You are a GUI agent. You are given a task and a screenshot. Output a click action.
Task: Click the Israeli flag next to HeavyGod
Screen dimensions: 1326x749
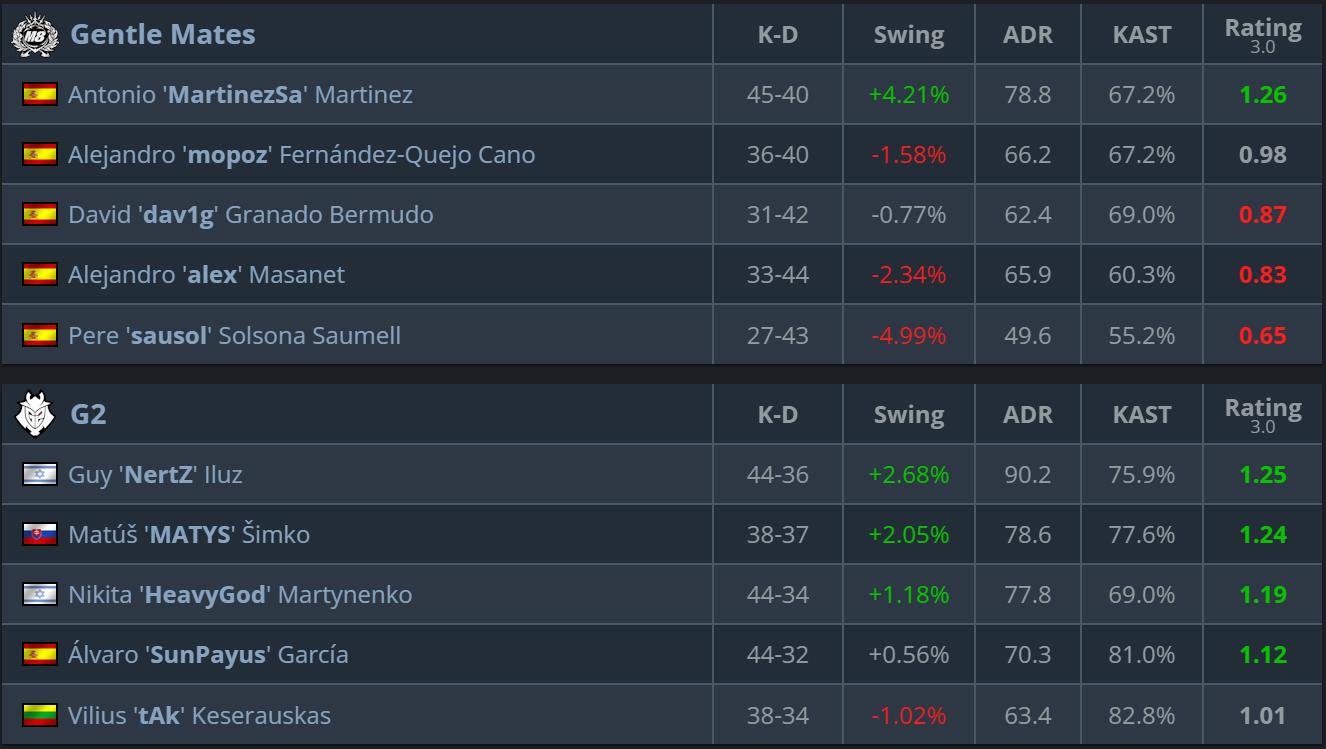(x=40, y=595)
